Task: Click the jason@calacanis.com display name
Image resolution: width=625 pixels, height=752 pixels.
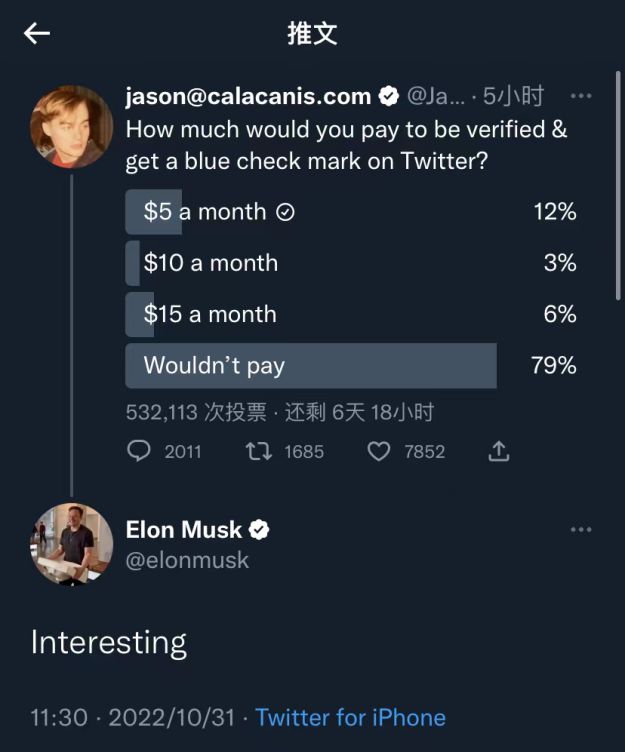Action: click(248, 96)
